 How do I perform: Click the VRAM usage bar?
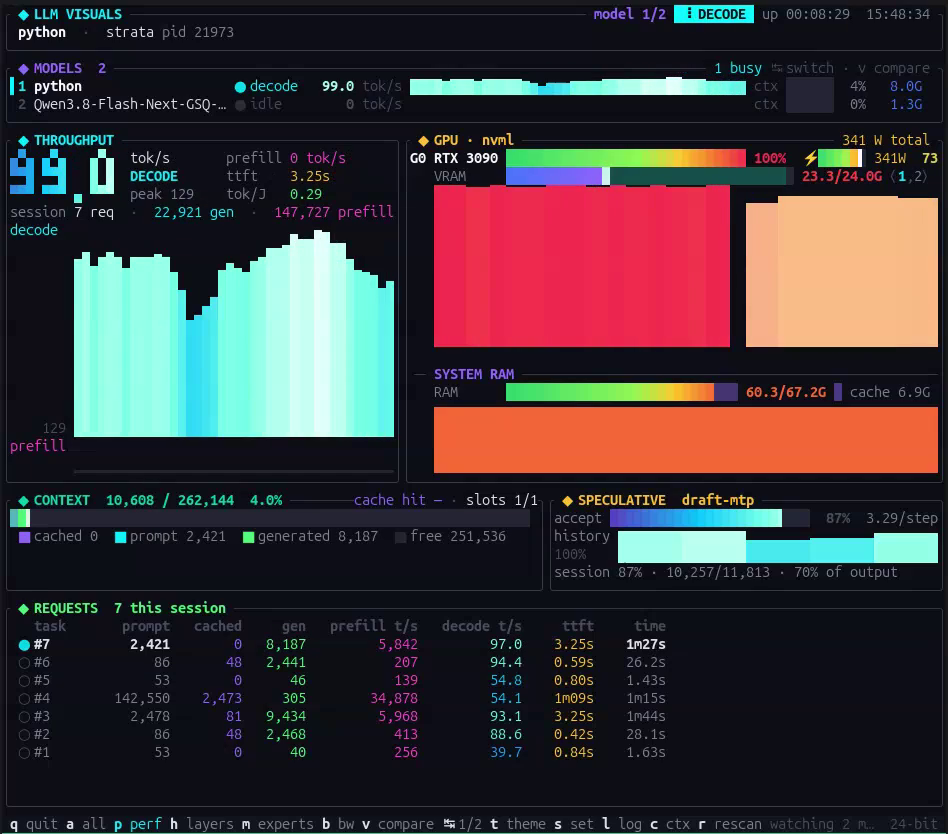649,176
